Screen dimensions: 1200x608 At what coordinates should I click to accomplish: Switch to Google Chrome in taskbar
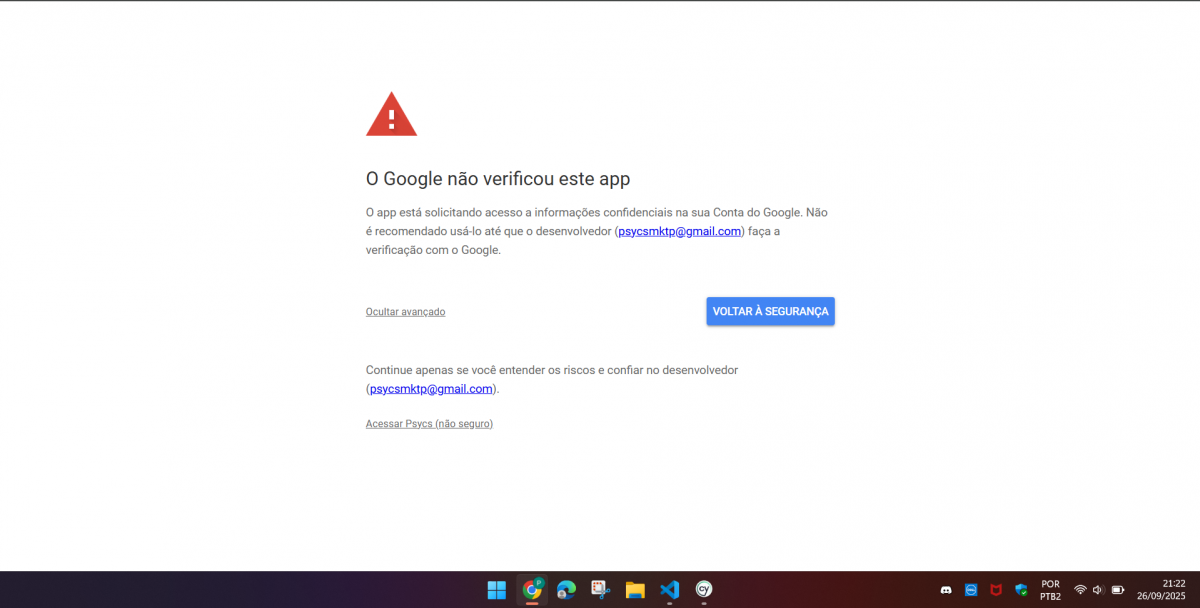[x=532, y=590]
